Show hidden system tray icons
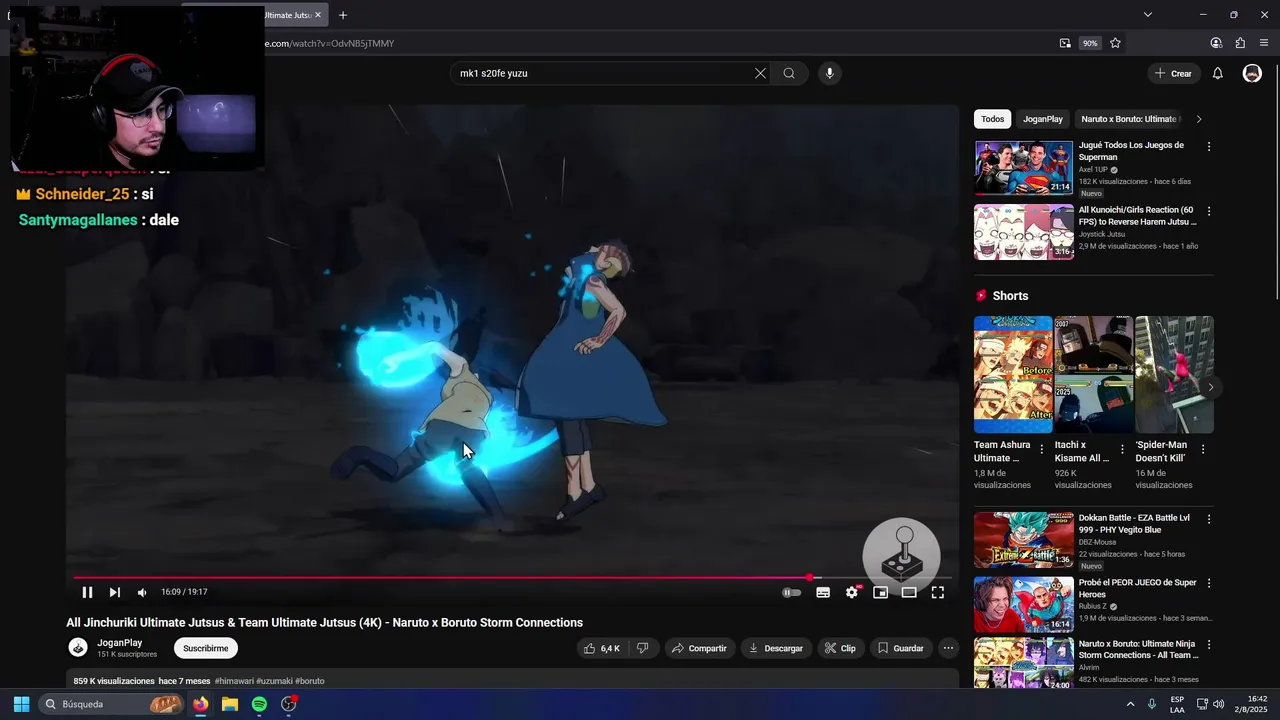 [x=1130, y=704]
